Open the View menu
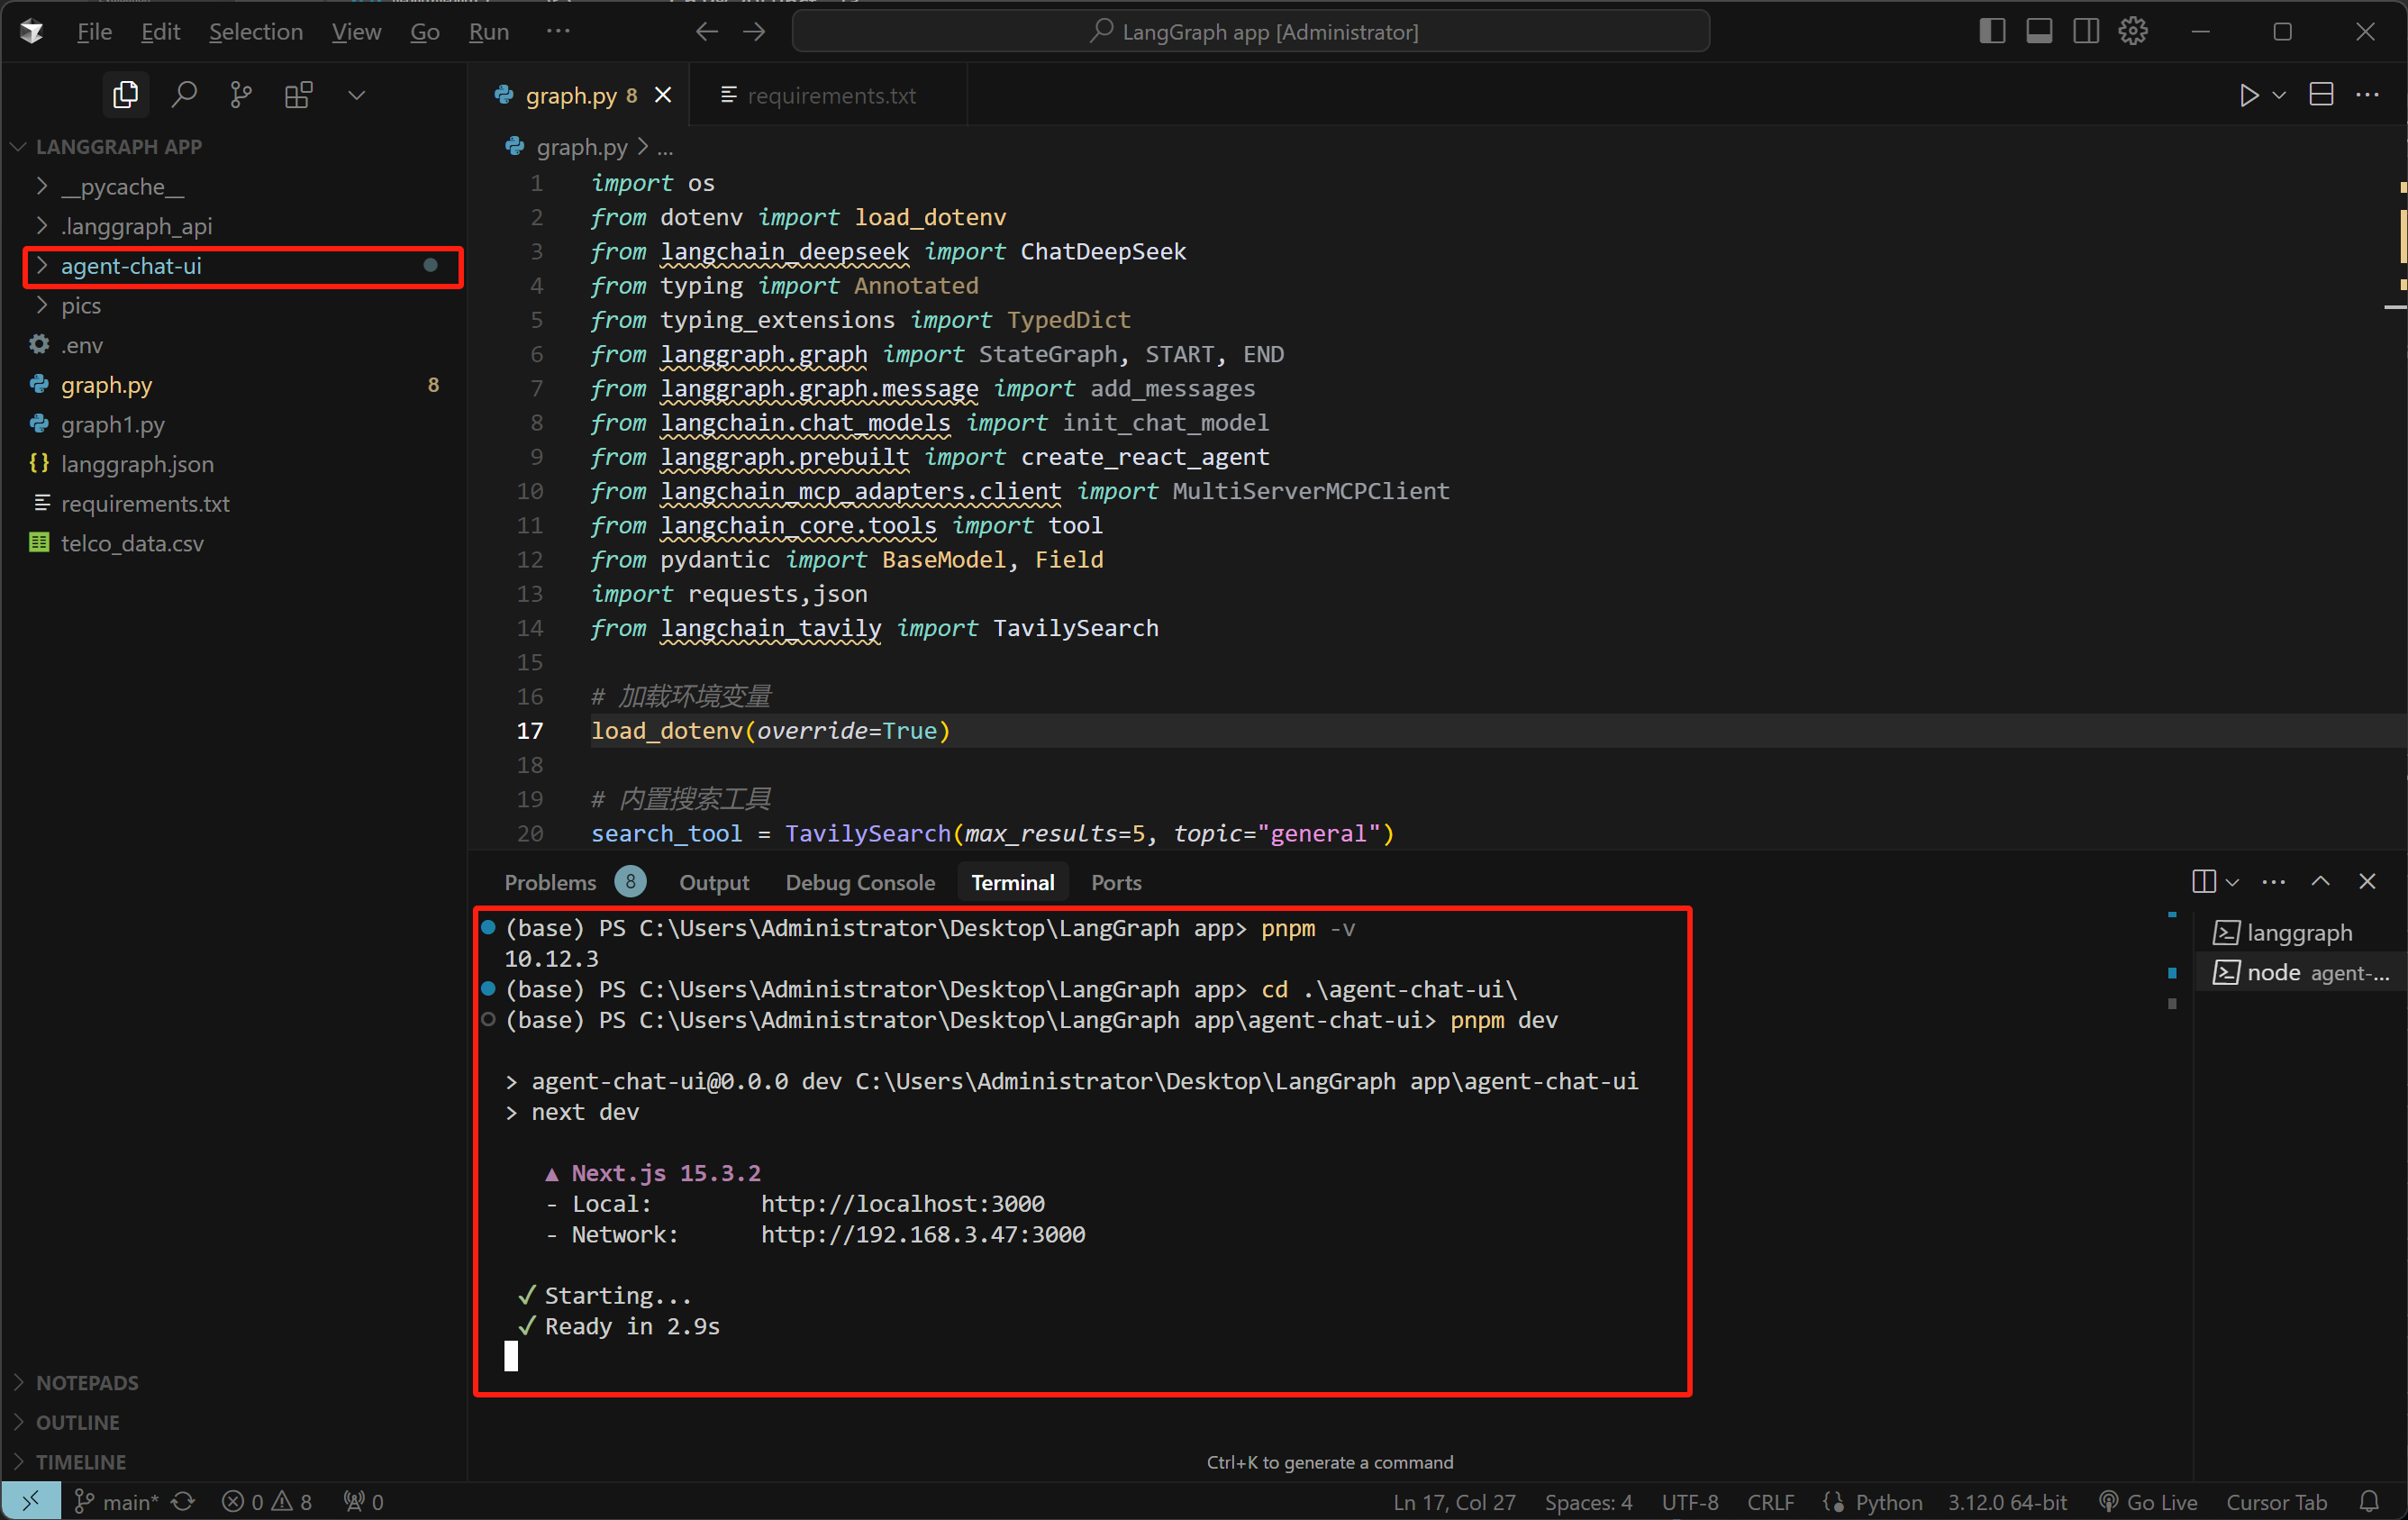The height and width of the screenshot is (1520, 2408). coord(356,32)
